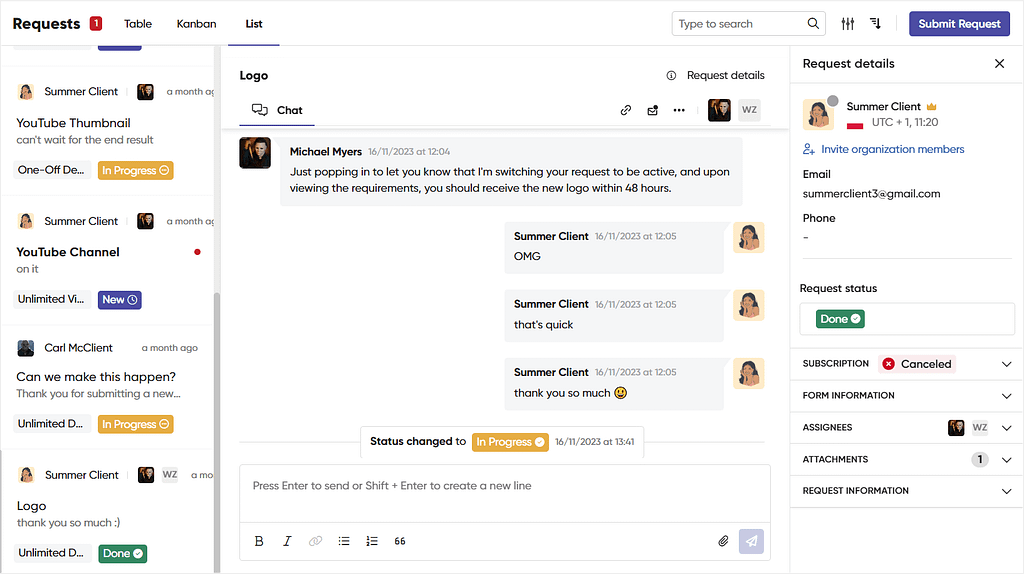Viewport: 1024px width, 574px height.
Task: Select the Chat tab
Action: pos(277,110)
